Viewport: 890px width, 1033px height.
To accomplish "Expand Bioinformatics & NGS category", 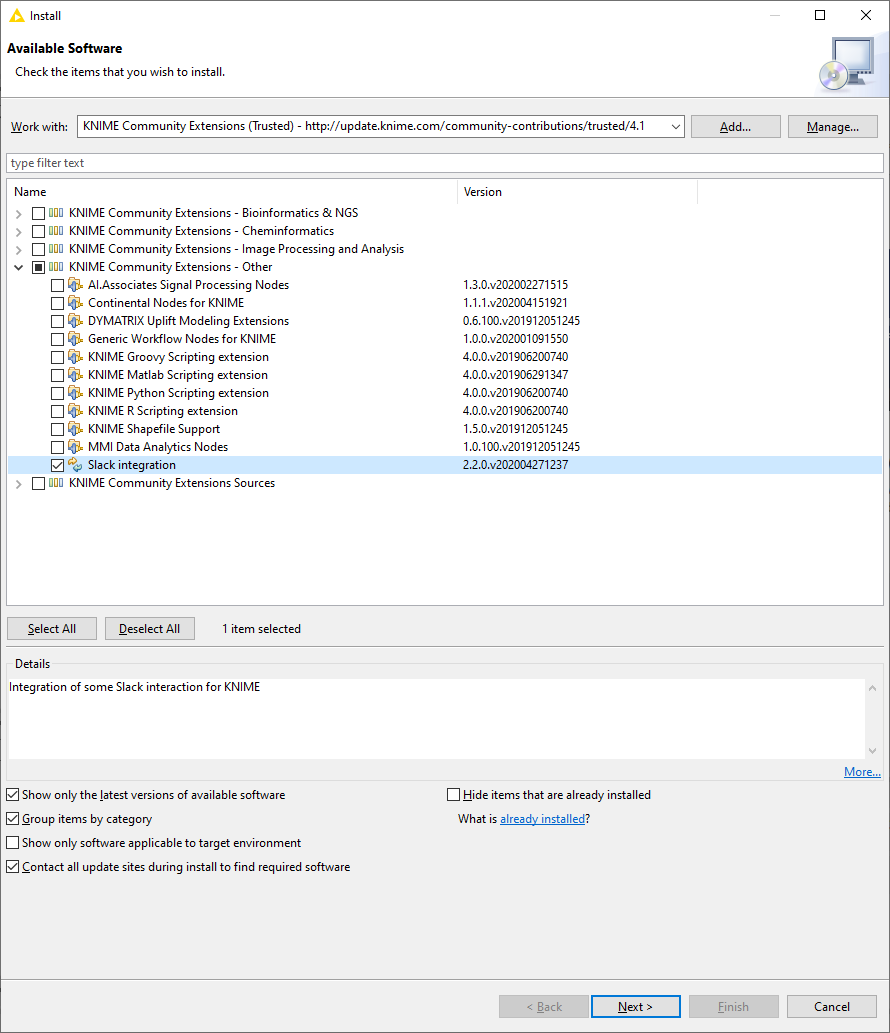I will (x=19, y=213).
